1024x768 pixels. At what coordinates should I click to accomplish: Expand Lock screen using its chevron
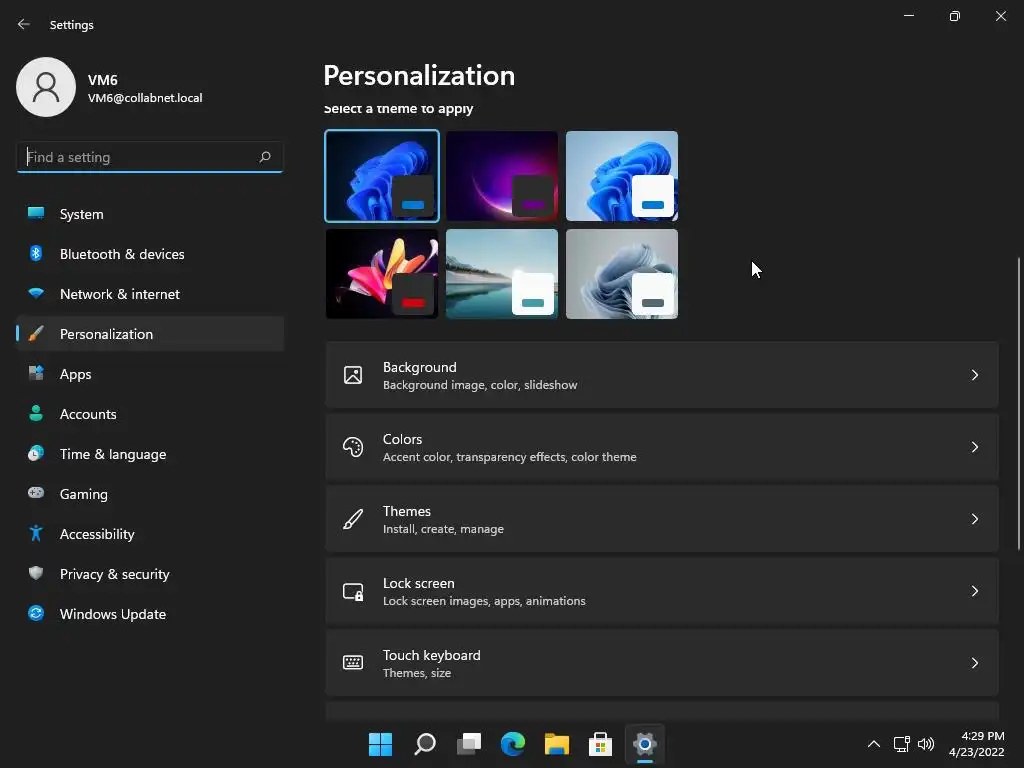pyautogui.click(x=974, y=591)
